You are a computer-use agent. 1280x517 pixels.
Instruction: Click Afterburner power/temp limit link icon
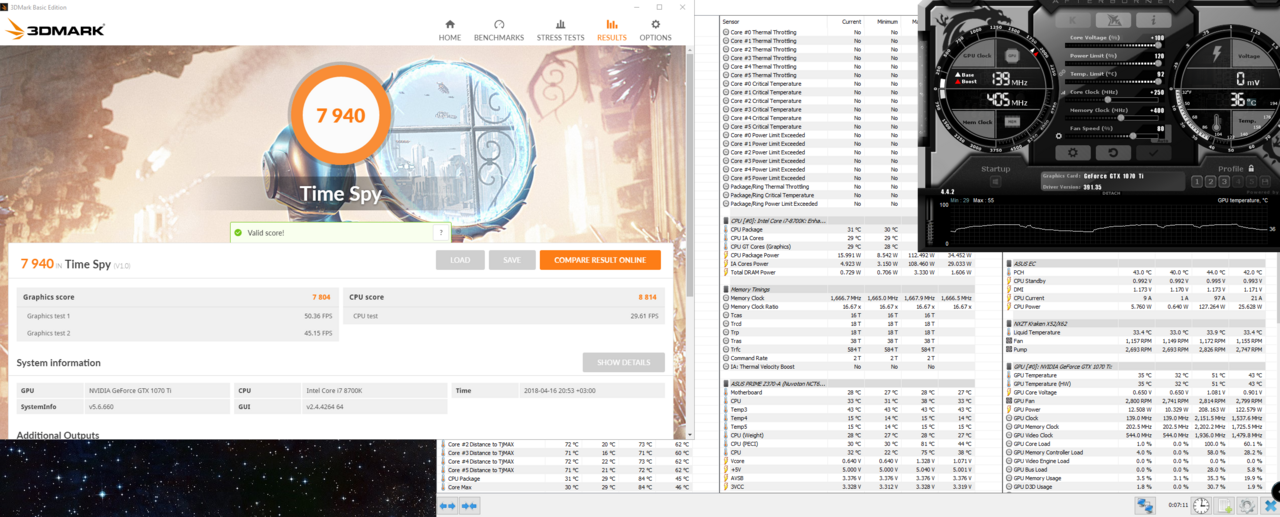[1062, 72]
